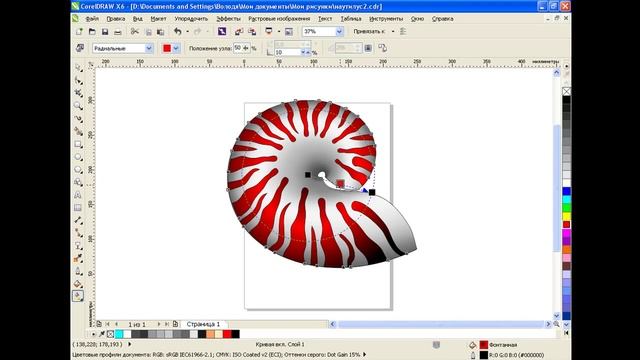Open the Растровые изображения menu

[x=279, y=19]
